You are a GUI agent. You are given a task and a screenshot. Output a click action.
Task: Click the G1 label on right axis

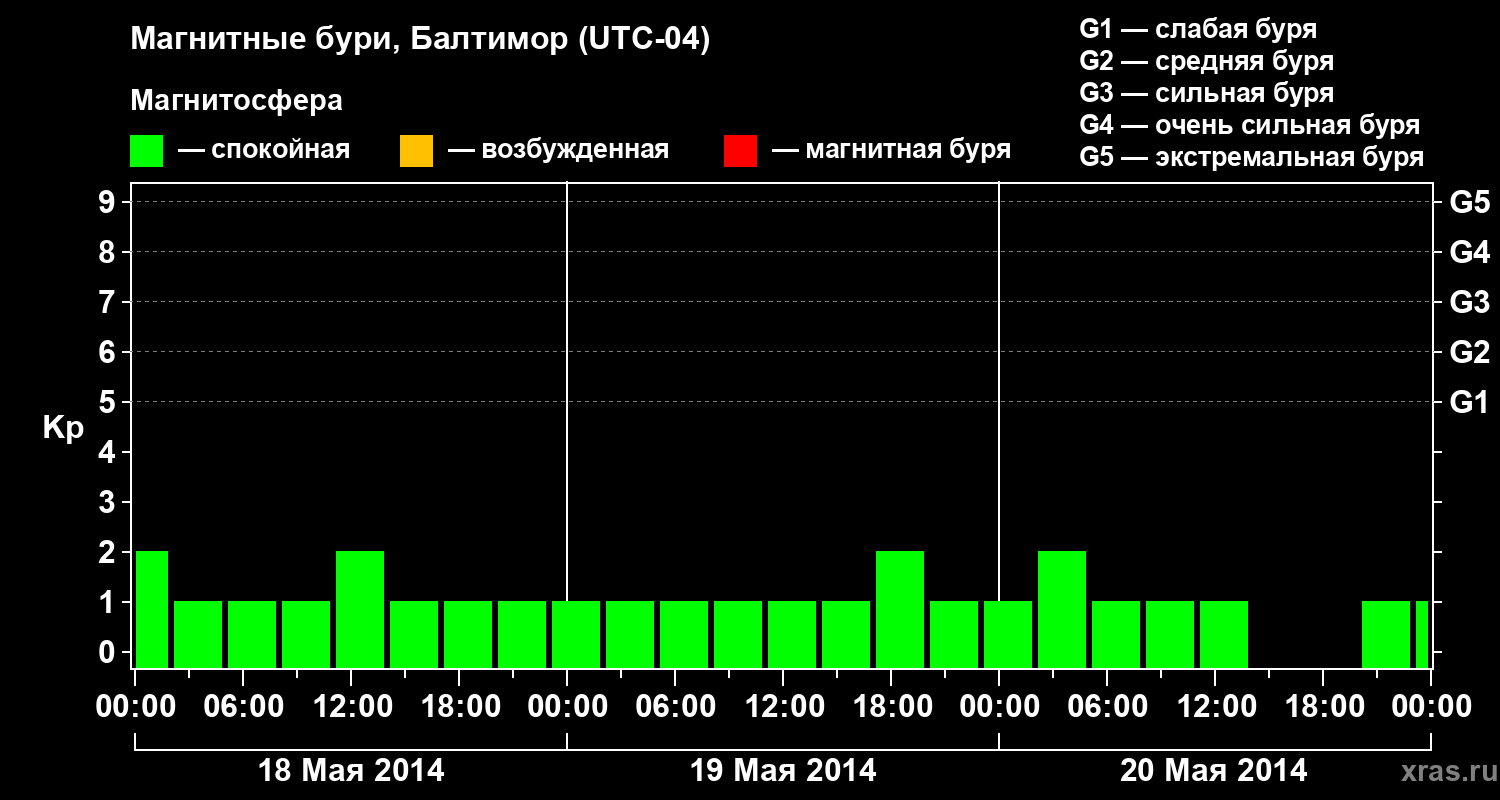coord(1469,402)
